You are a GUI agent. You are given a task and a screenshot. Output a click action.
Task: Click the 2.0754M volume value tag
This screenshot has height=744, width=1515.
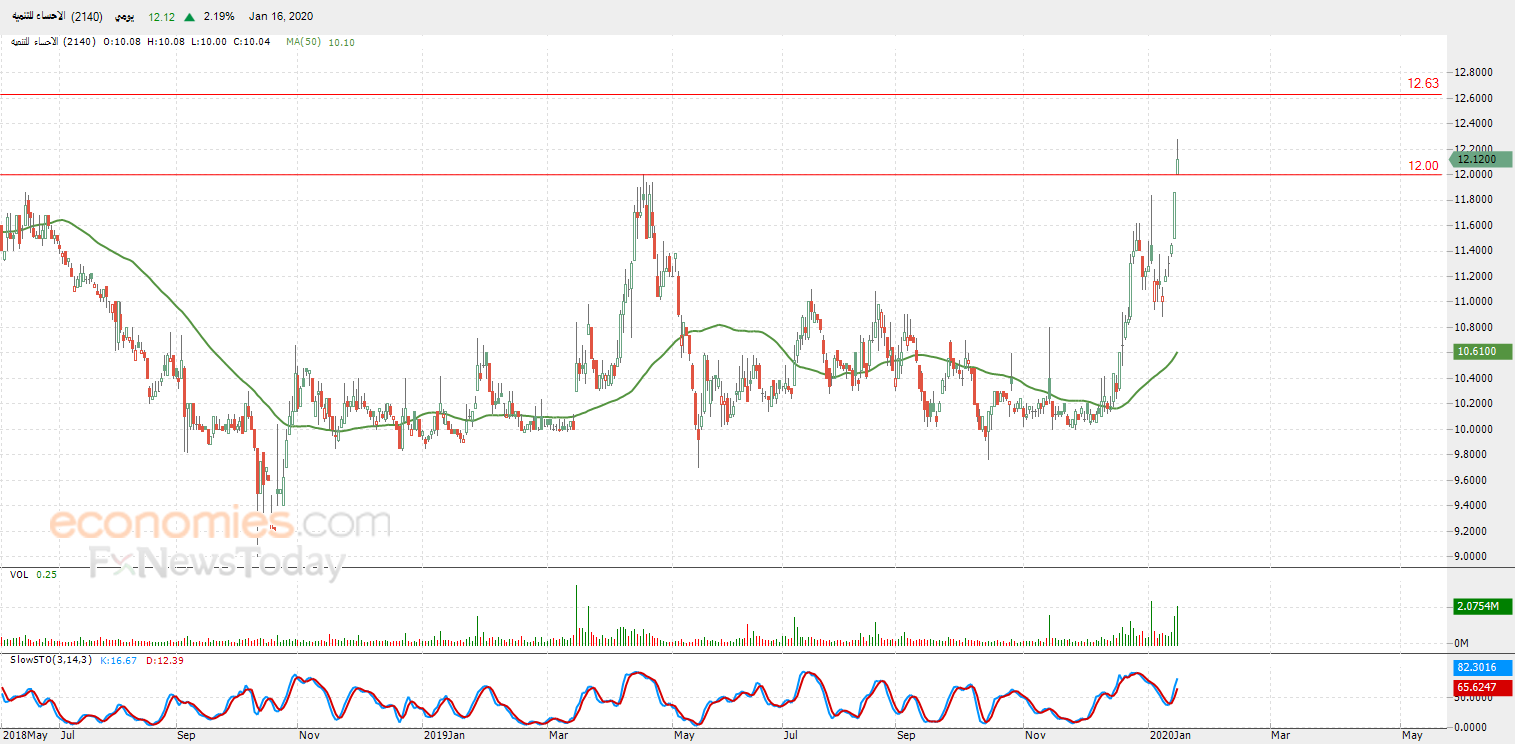[x=1482, y=606]
